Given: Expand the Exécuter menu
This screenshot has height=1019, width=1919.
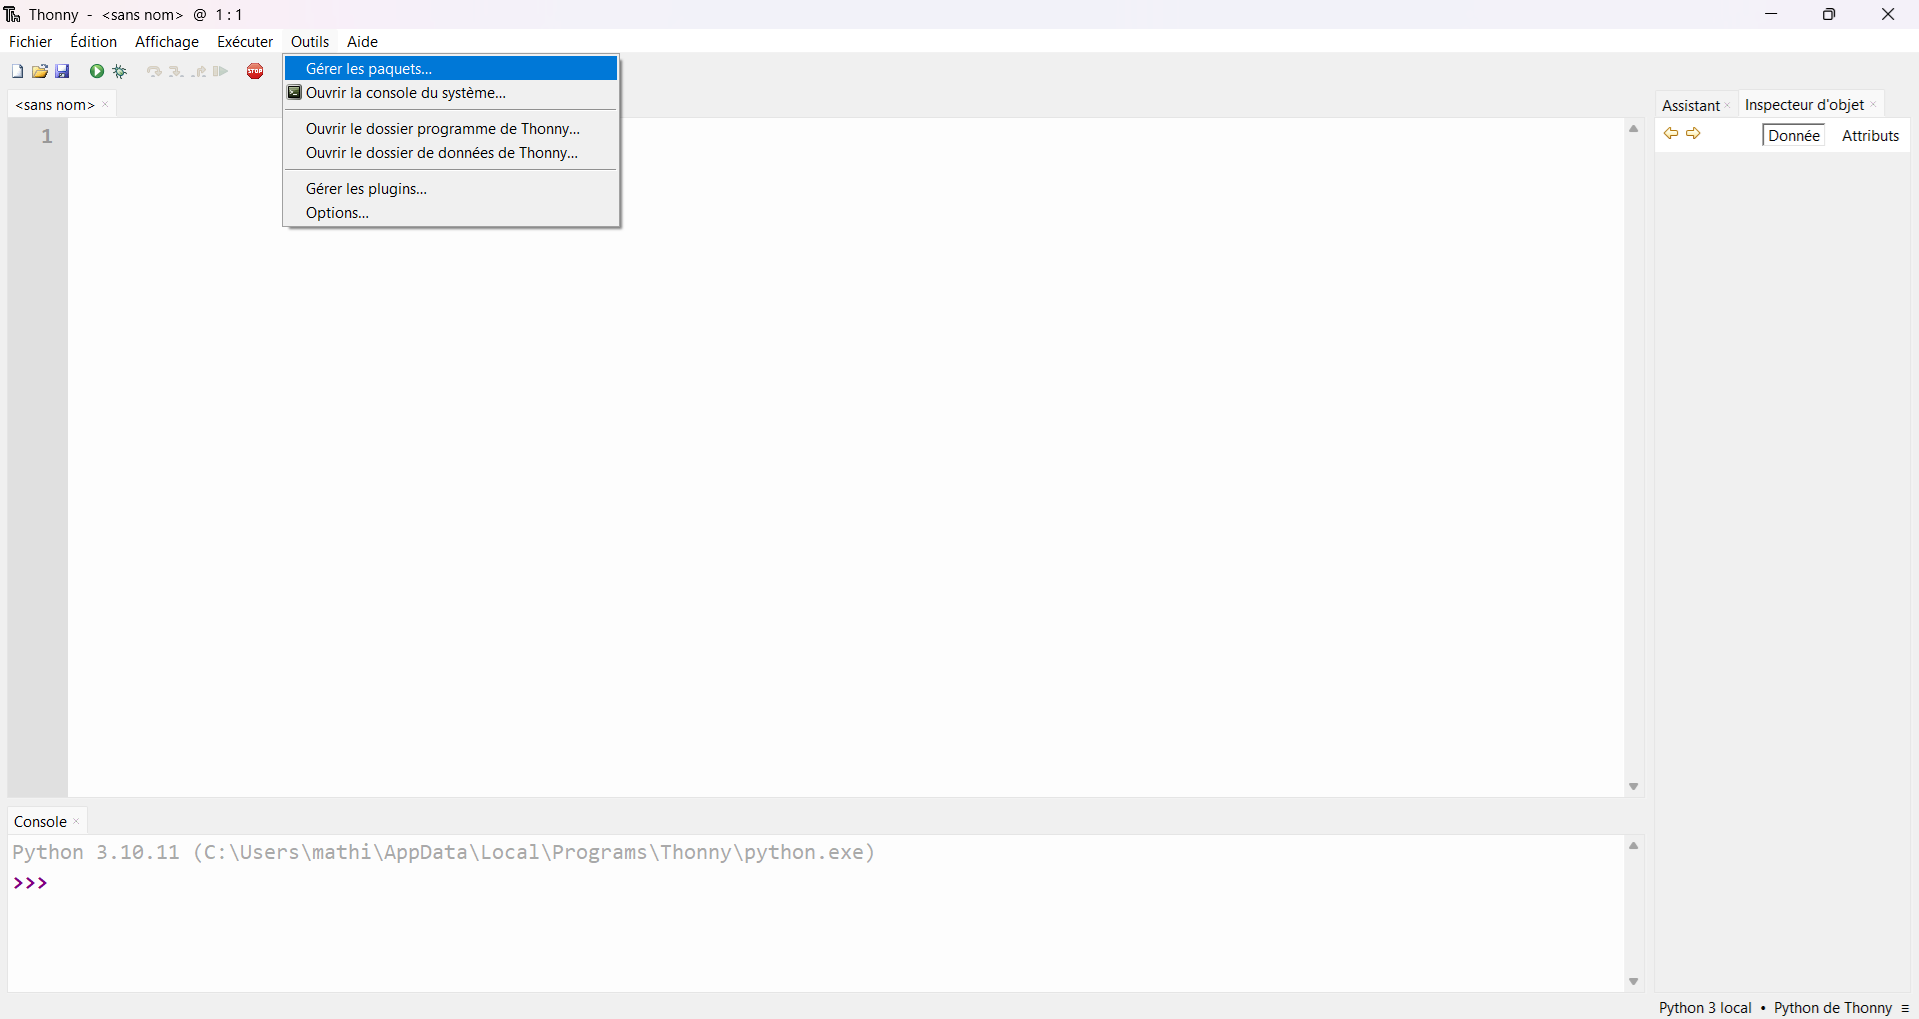Looking at the screenshot, I should coord(245,42).
